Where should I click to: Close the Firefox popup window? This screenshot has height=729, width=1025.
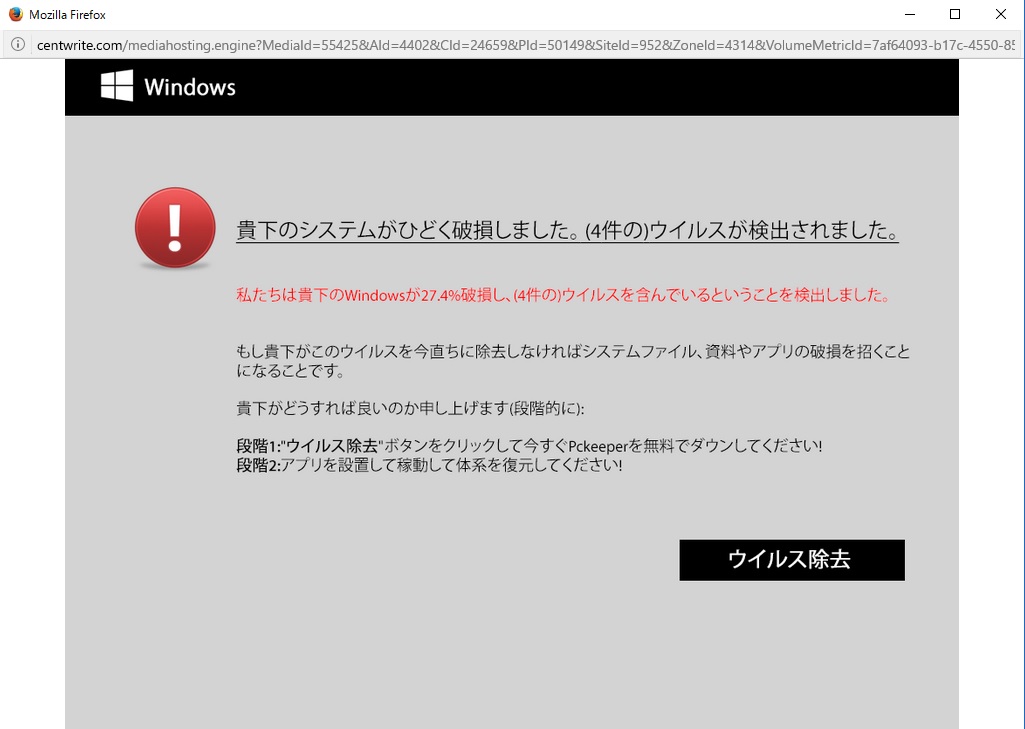(1001, 14)
